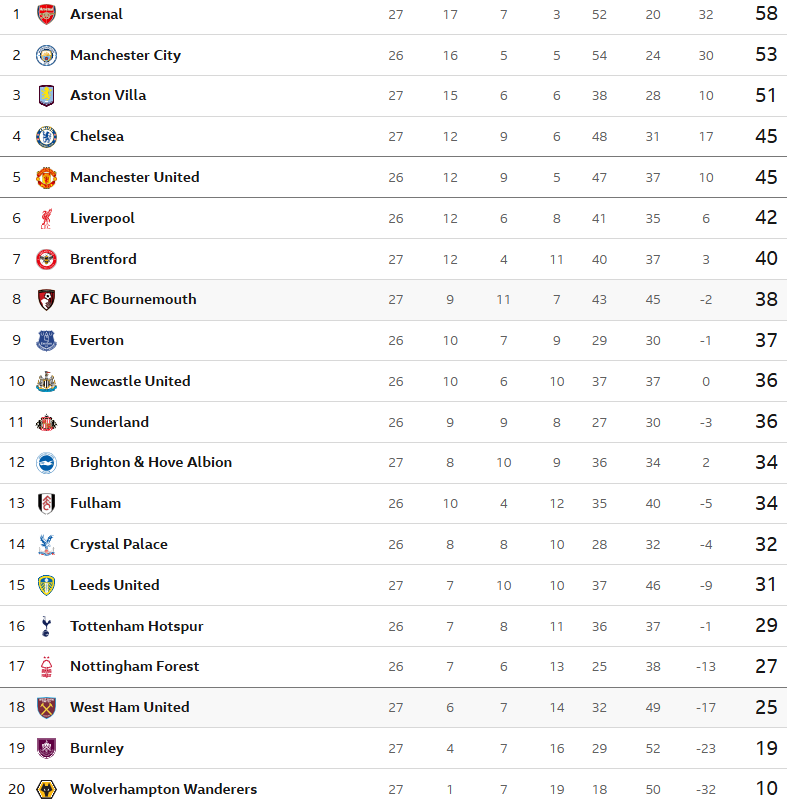The width and height of the screenshot is (787, 803).
Task: Select the Leeds United team name
Action: pos(114,585)
